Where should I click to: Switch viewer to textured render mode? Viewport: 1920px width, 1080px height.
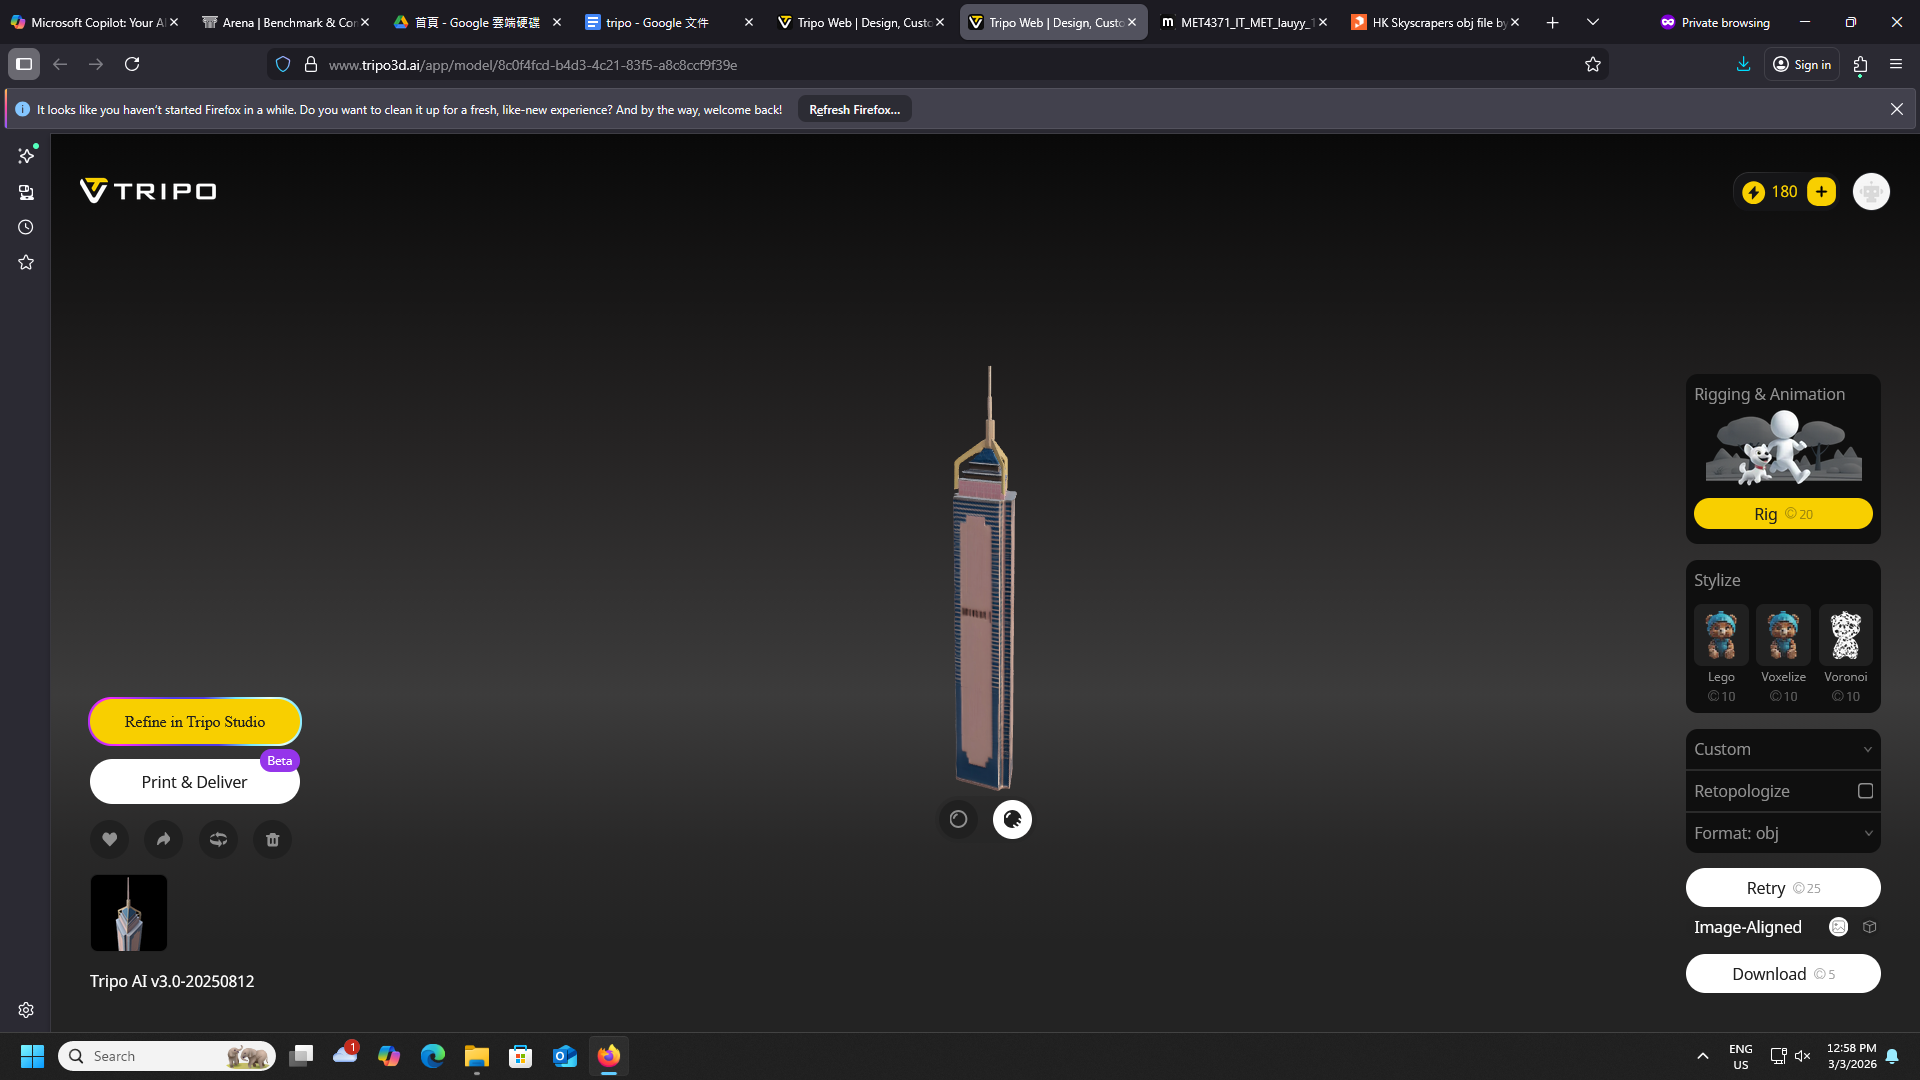[x=1012, y=819]
